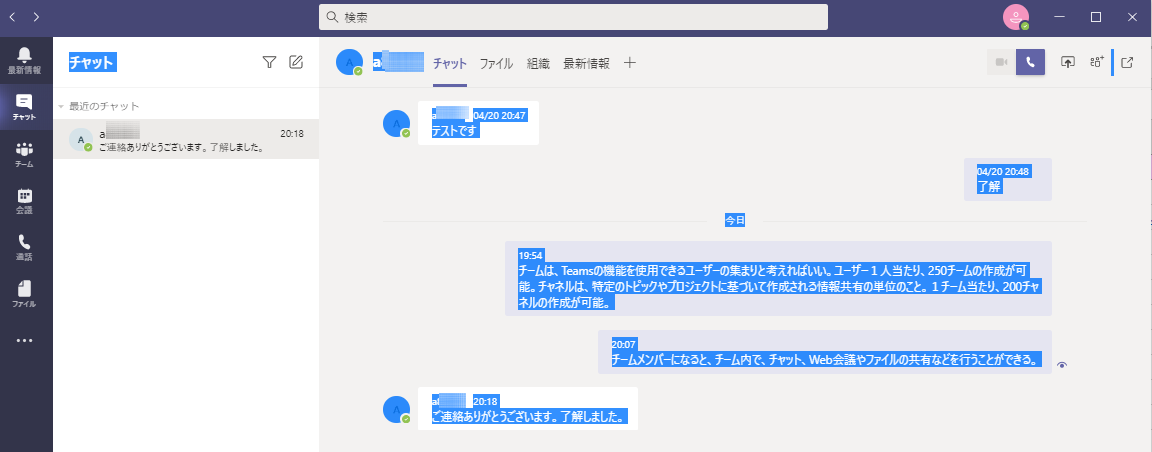Minimize the Teams window
The image size is (1152, 452).
point(1059,17)
